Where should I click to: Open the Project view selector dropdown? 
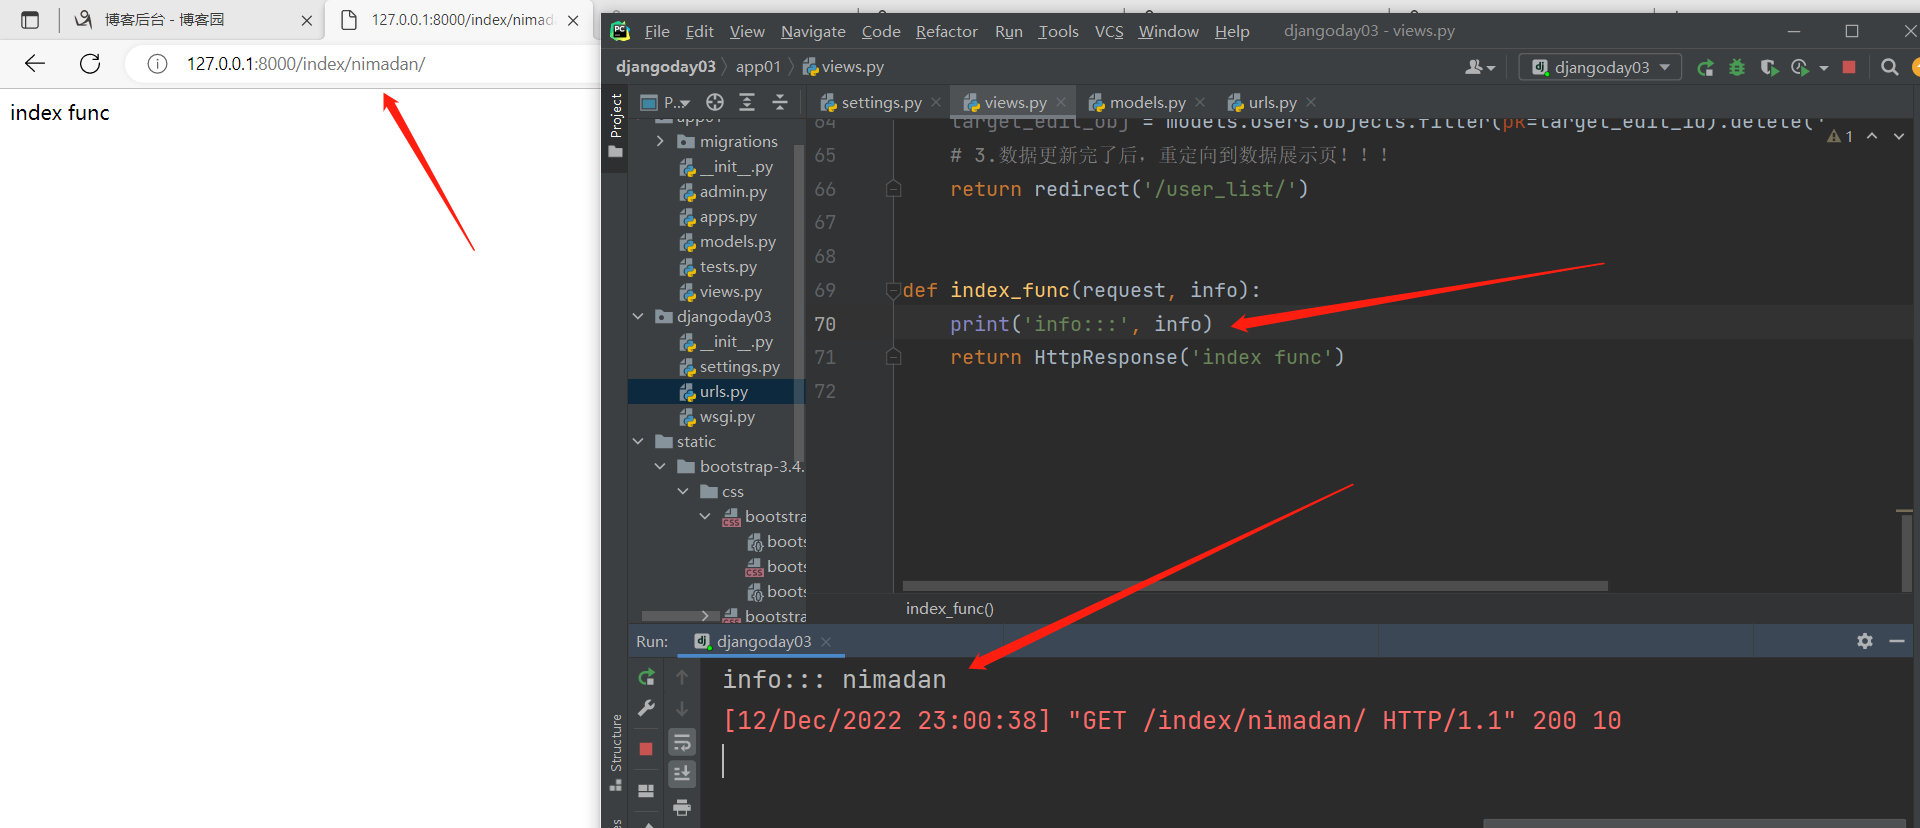pyautogui.click(x=665, y=102)
